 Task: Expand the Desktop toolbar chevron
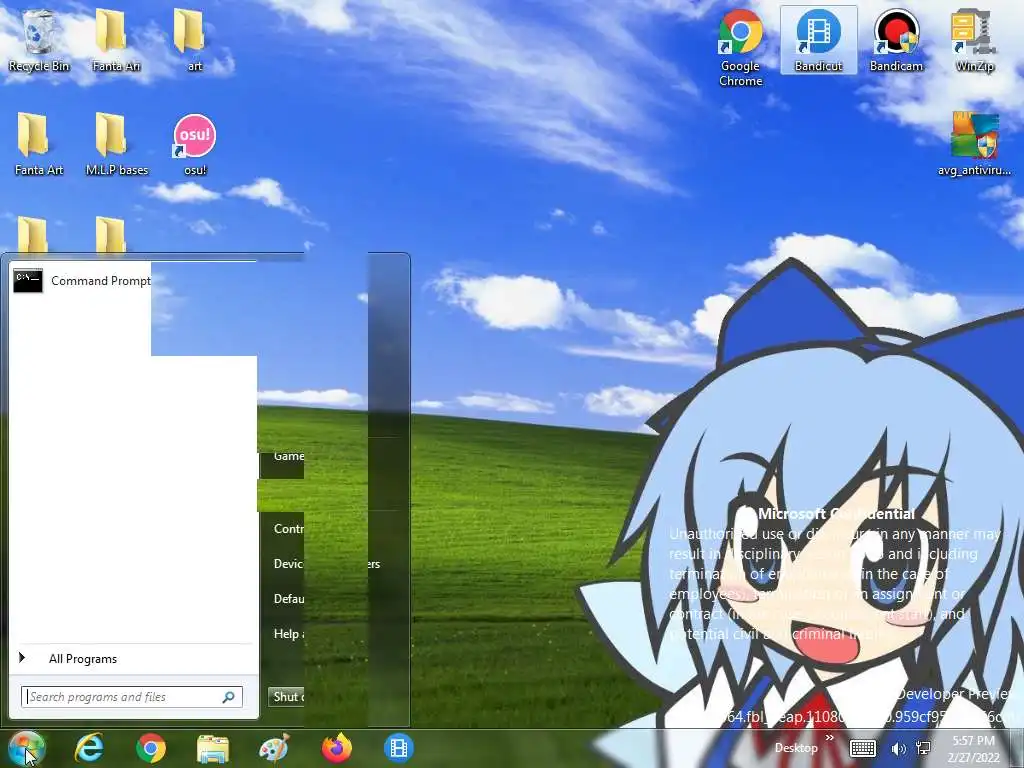coord(829,738)
